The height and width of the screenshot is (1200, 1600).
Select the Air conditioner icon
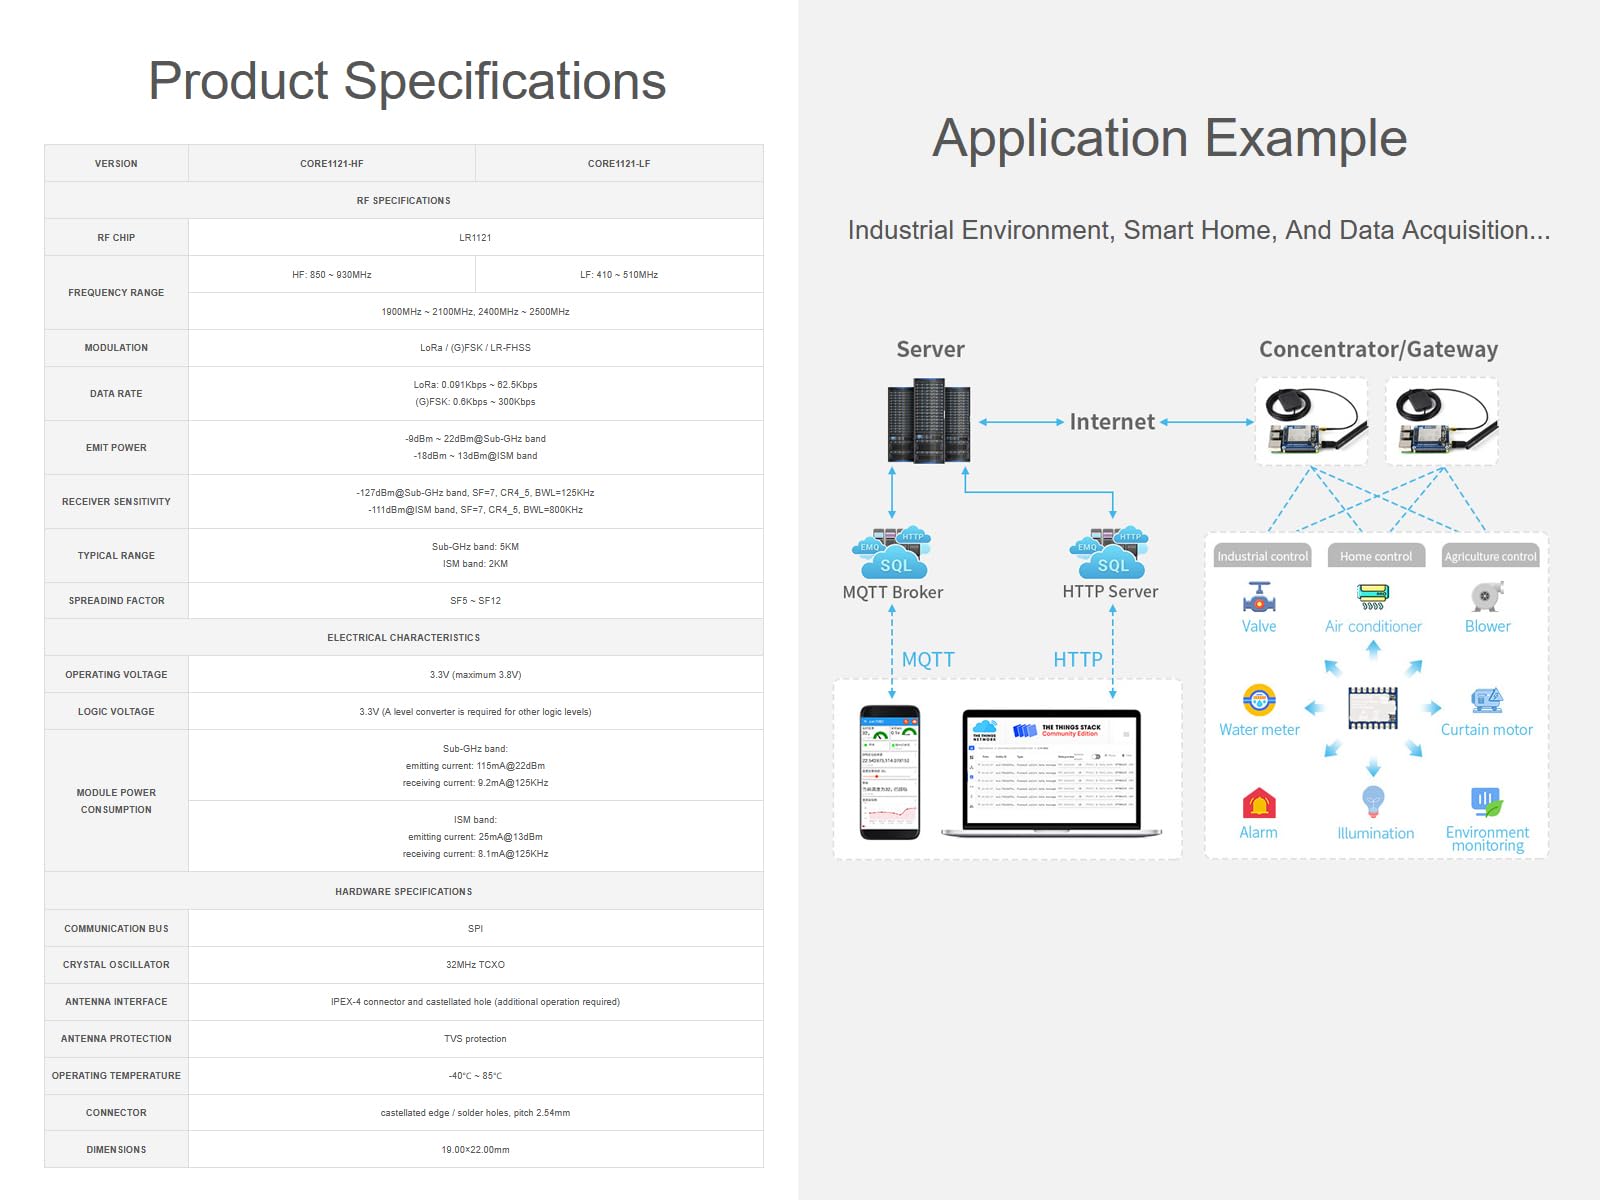pyautogui.click(x=1373, y=597)
